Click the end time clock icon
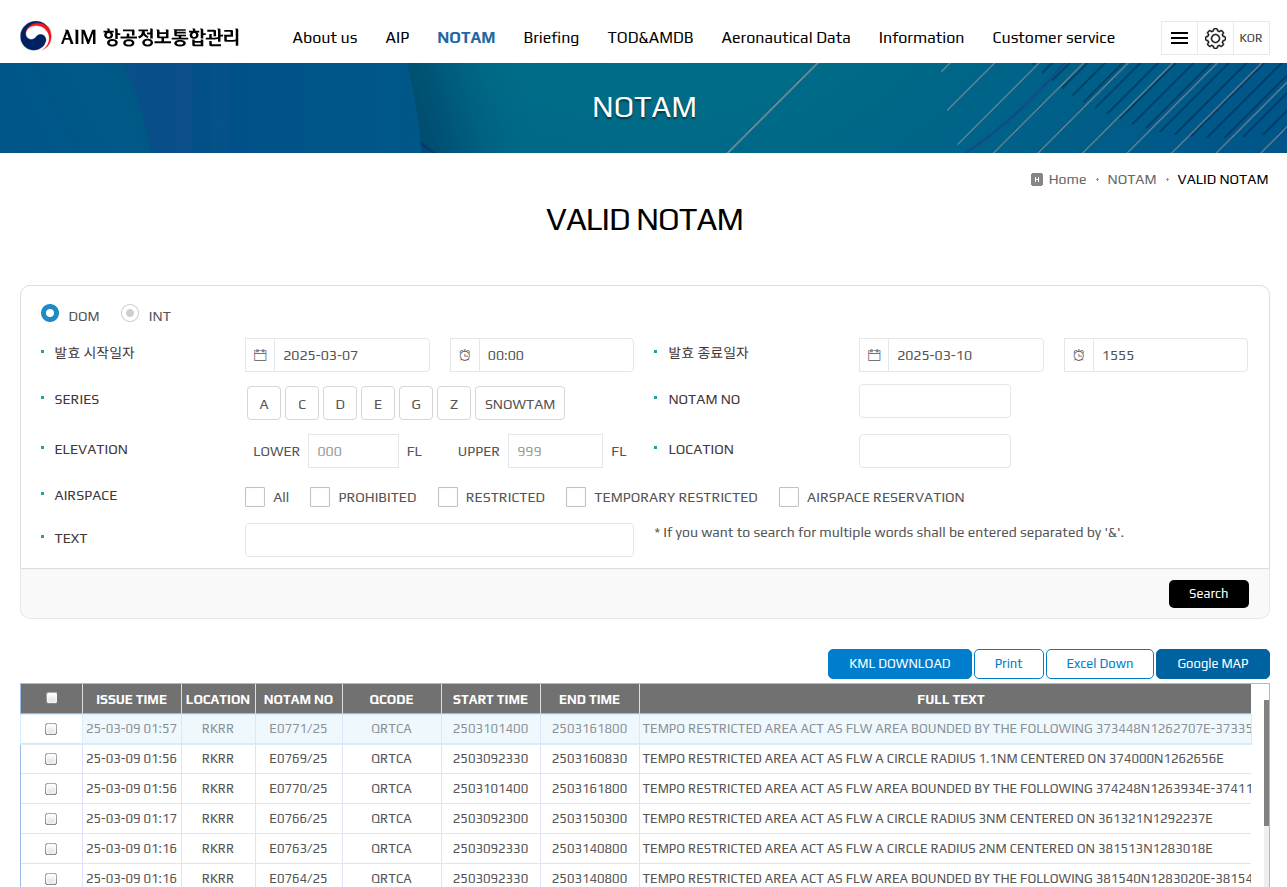This screenshot has height=887, width=1287. coord(1079,355)
